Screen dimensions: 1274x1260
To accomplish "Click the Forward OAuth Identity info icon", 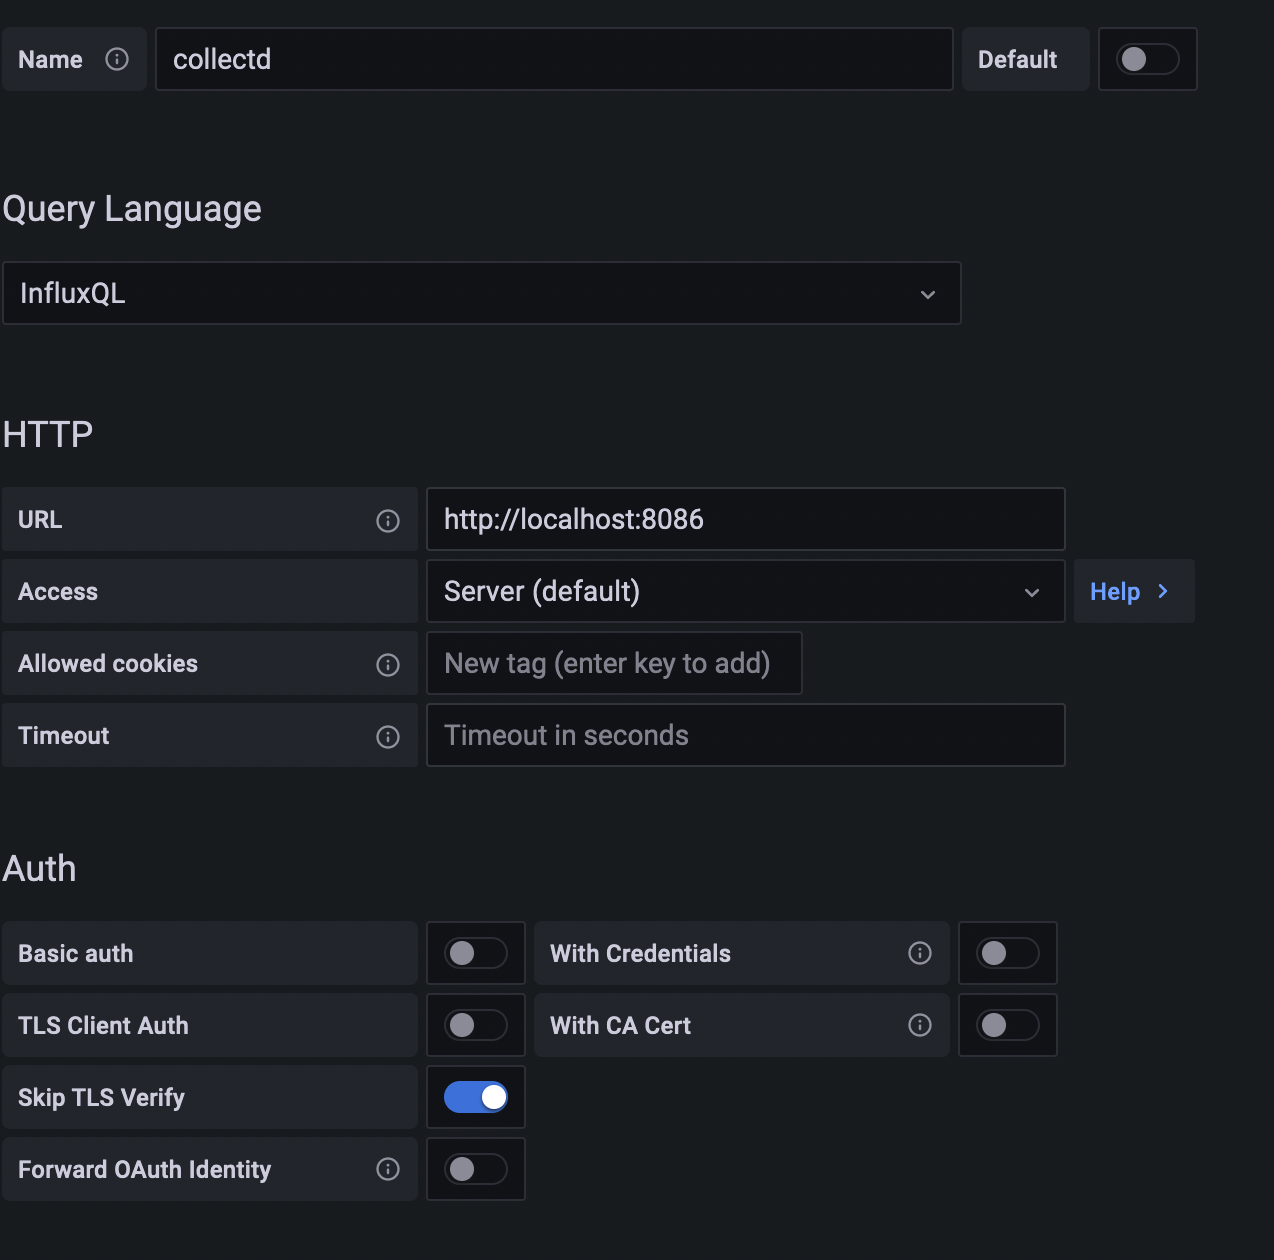I will (x=388, y=1170).
